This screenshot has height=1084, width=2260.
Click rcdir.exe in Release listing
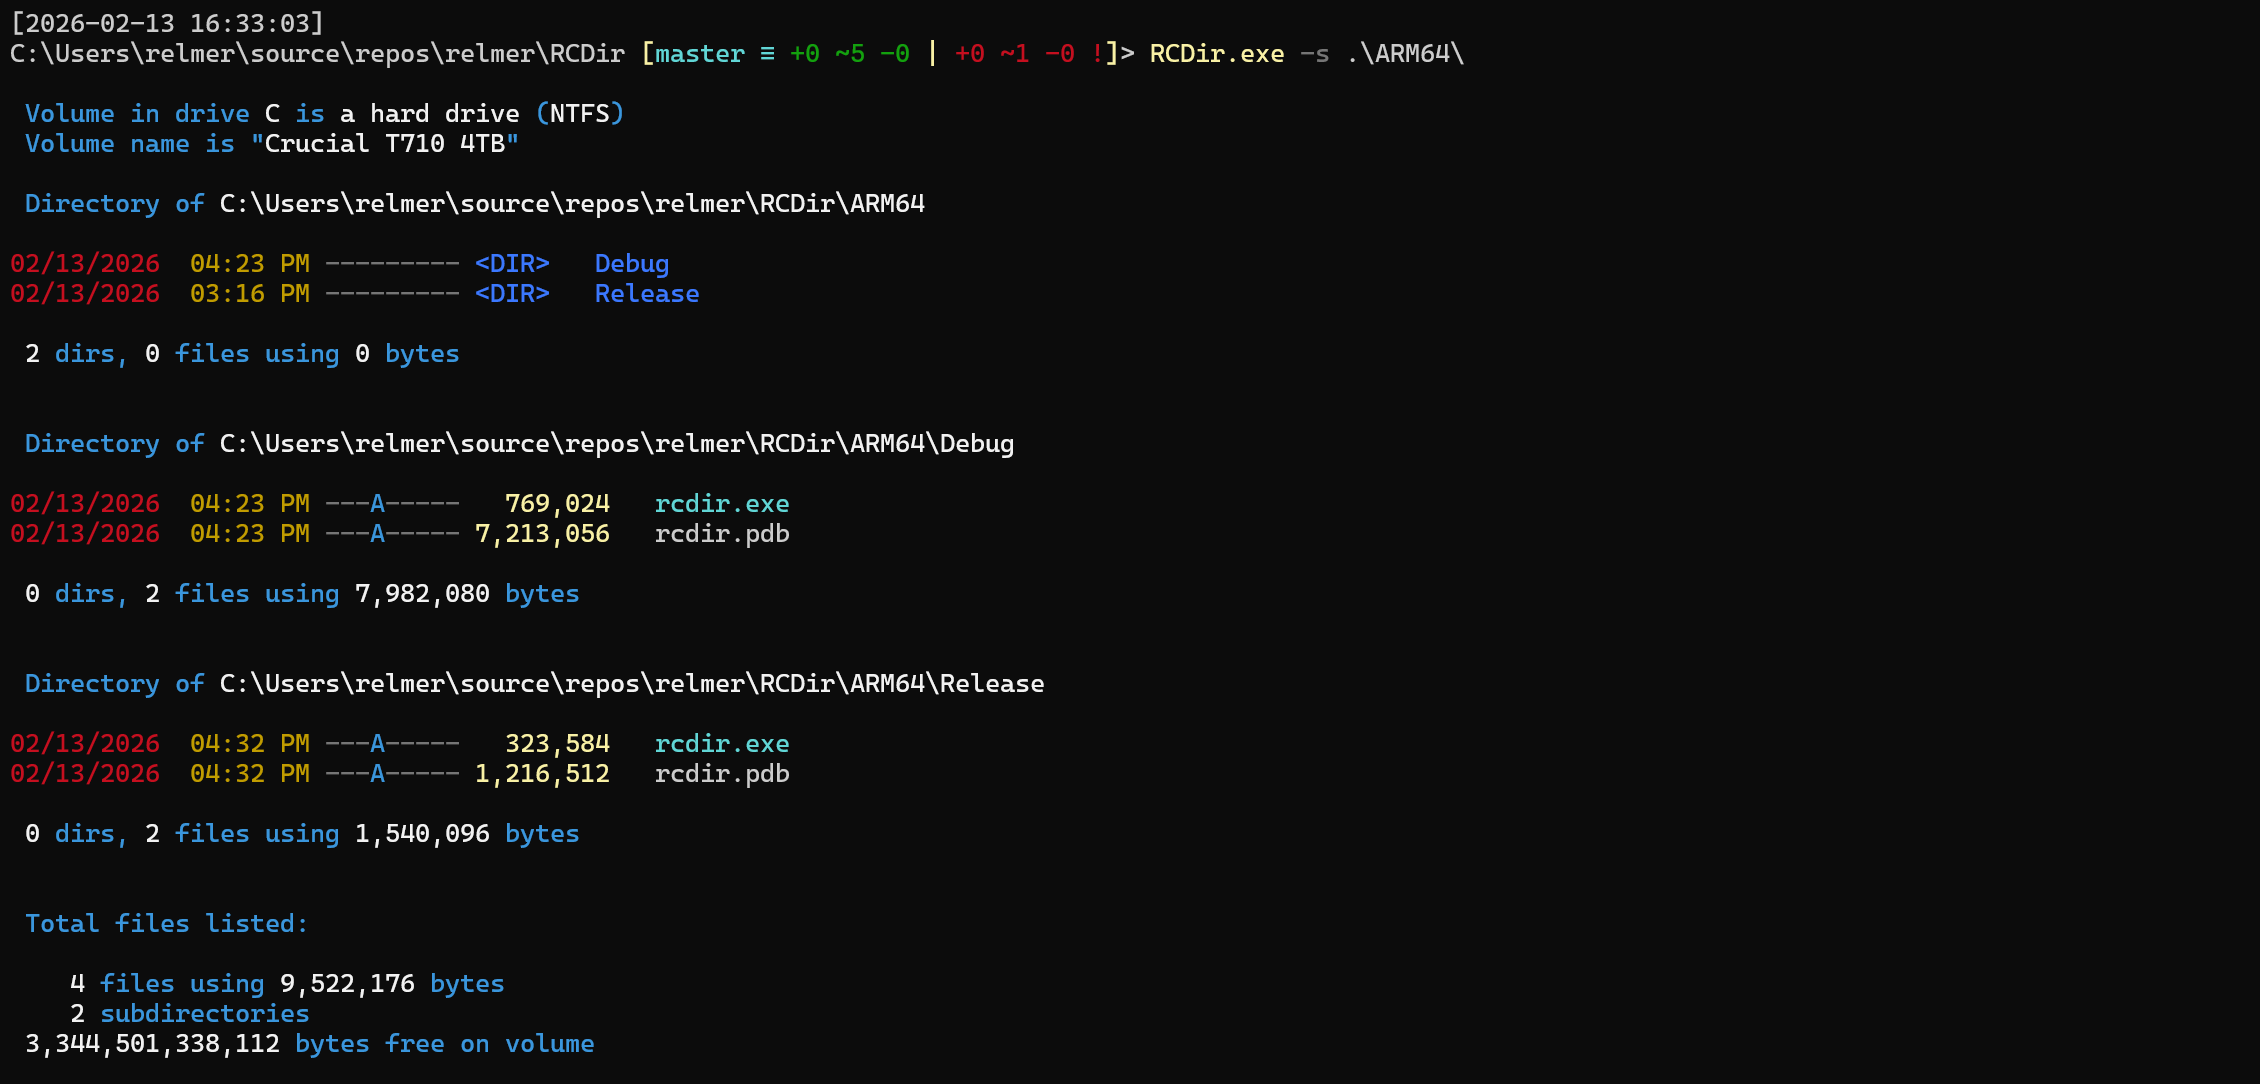click(721, 744)
